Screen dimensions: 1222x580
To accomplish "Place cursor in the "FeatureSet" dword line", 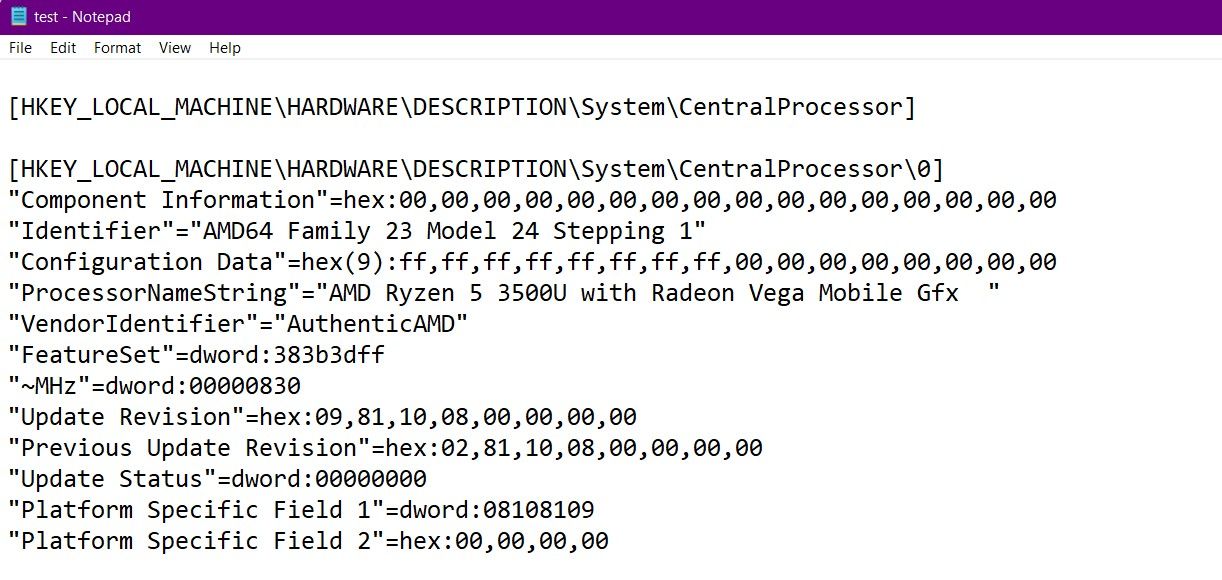I will (196, 355).
